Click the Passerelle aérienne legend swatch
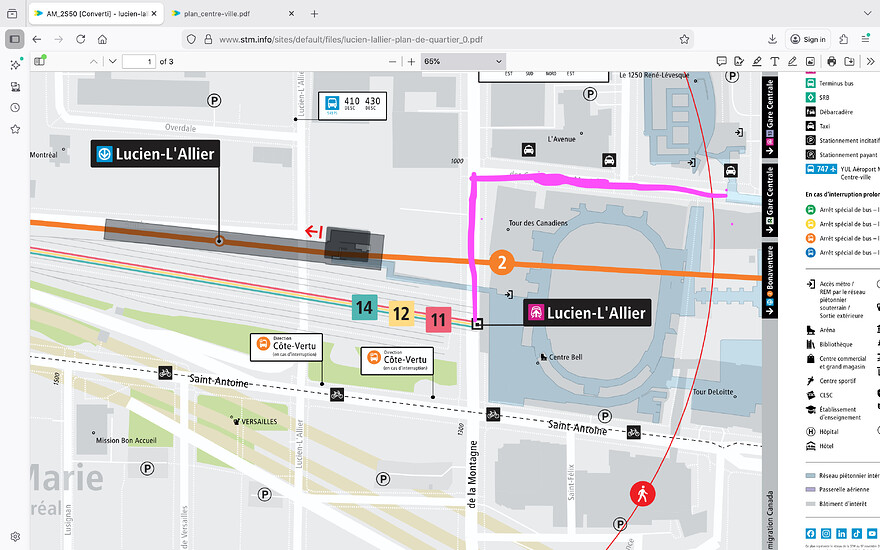880x550 pixels. (810, 489)
